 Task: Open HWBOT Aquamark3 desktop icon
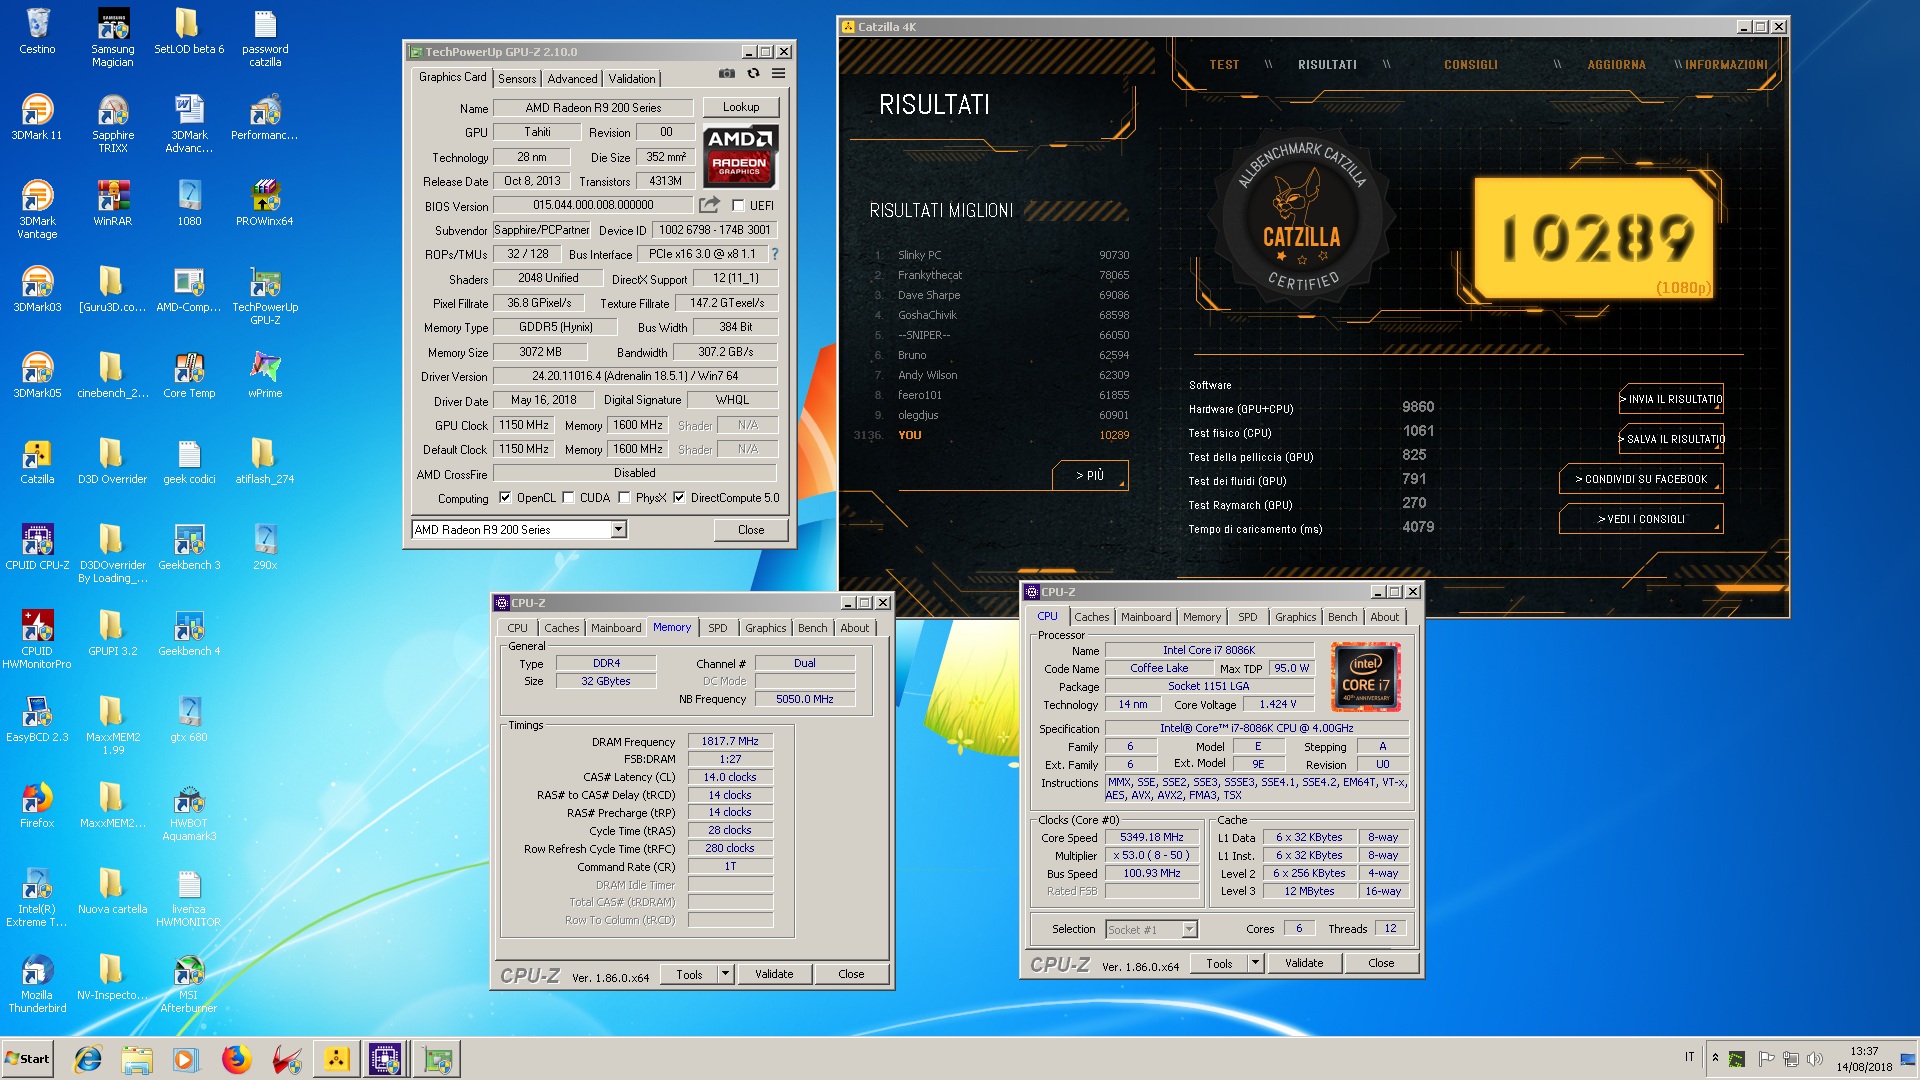click(x=189, y=811)
